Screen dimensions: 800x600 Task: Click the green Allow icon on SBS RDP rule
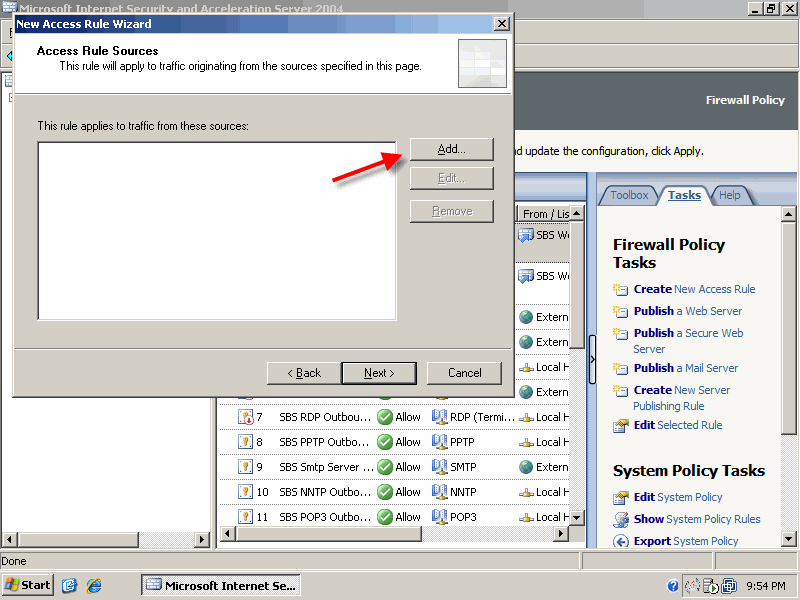point(385,417)
